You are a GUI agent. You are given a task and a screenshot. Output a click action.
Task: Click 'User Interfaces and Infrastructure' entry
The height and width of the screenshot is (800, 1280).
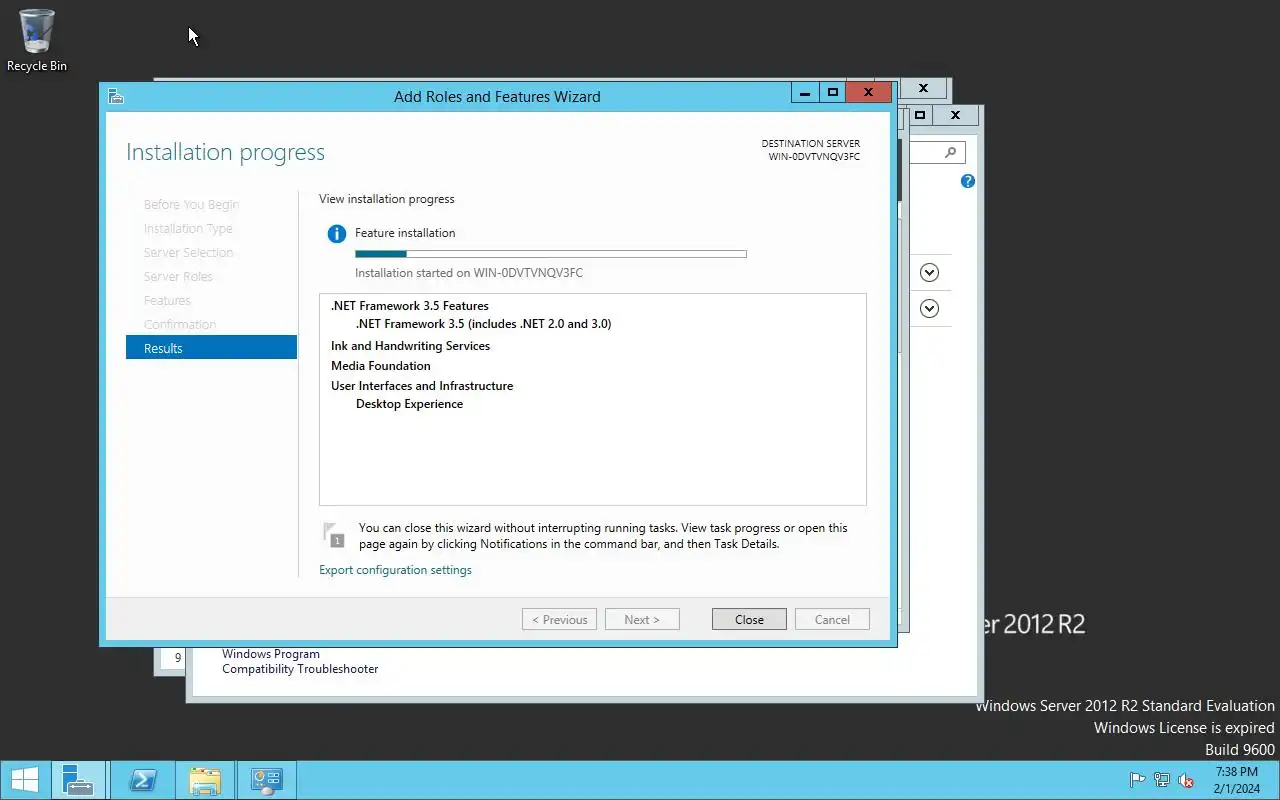click(422, 386)
